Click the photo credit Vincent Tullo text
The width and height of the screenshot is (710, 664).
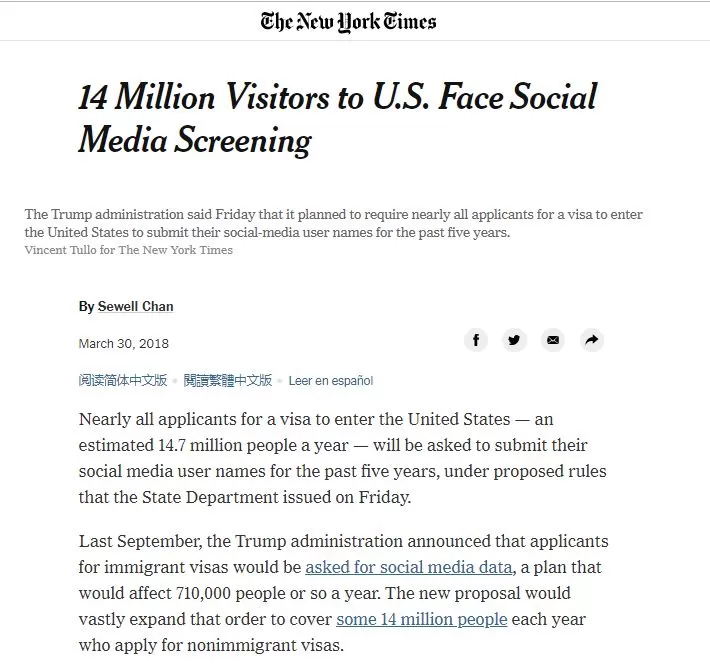[129, 250]
